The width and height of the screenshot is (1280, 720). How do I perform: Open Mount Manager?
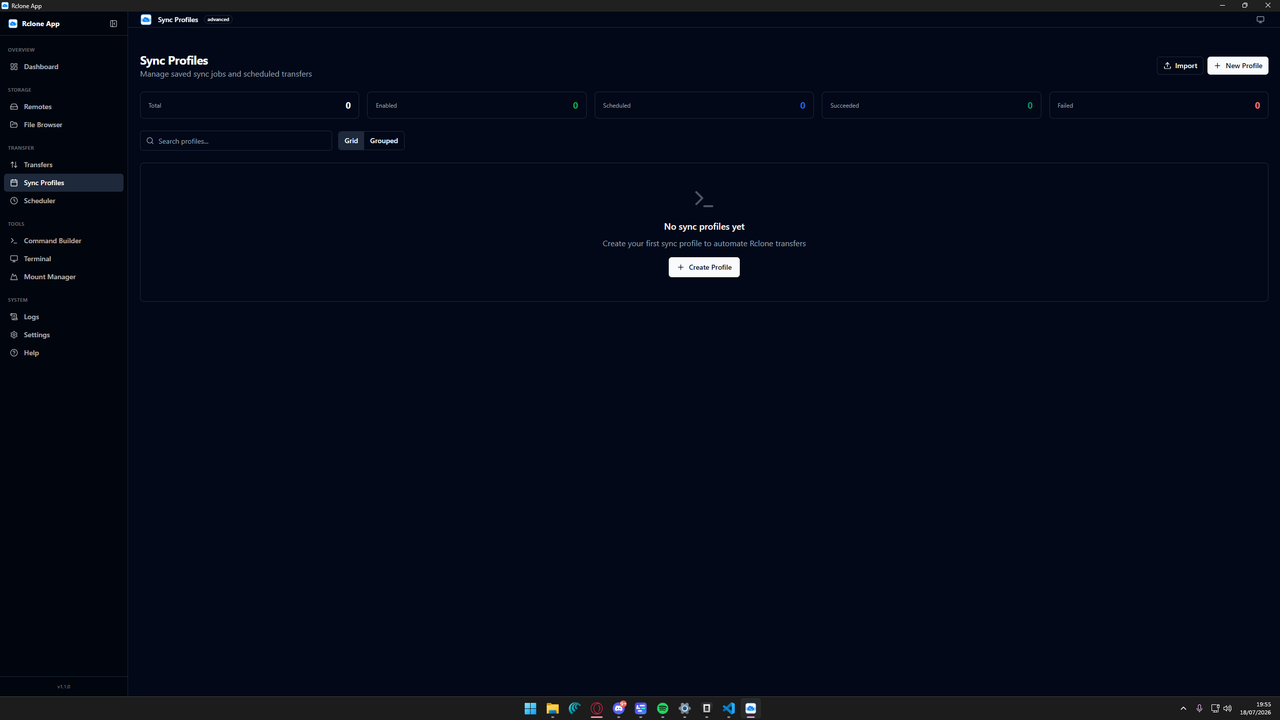tap(64, 277)
